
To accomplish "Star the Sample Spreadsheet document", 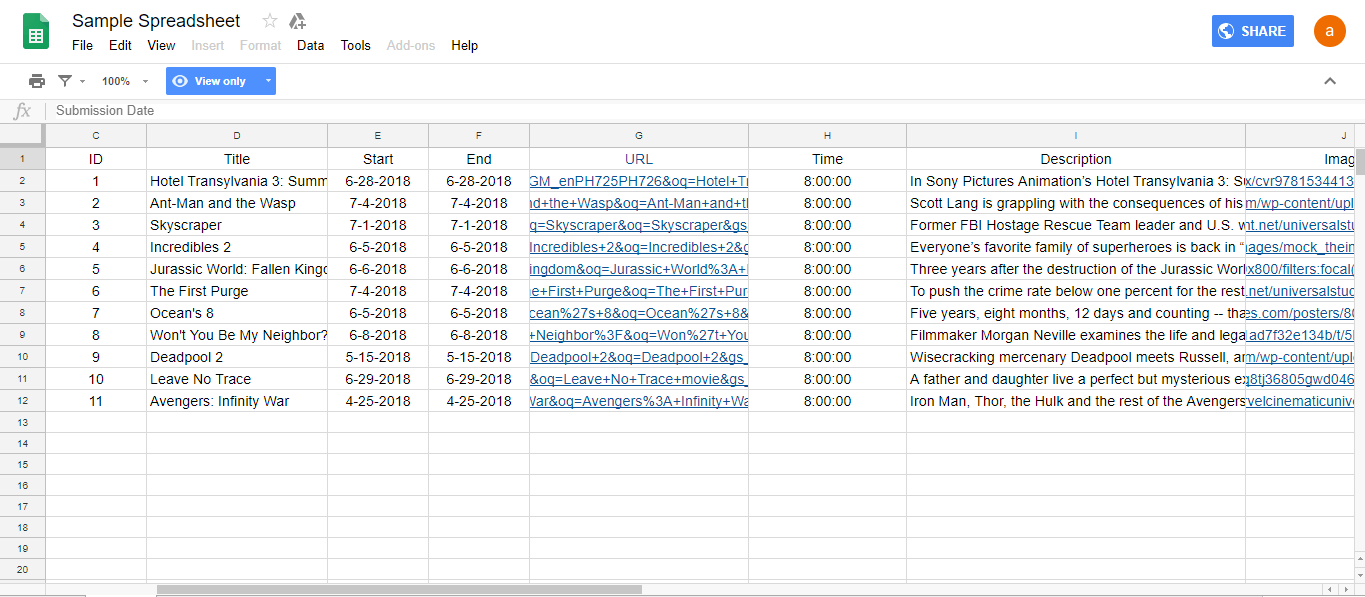I will click(x=270, y=21).
